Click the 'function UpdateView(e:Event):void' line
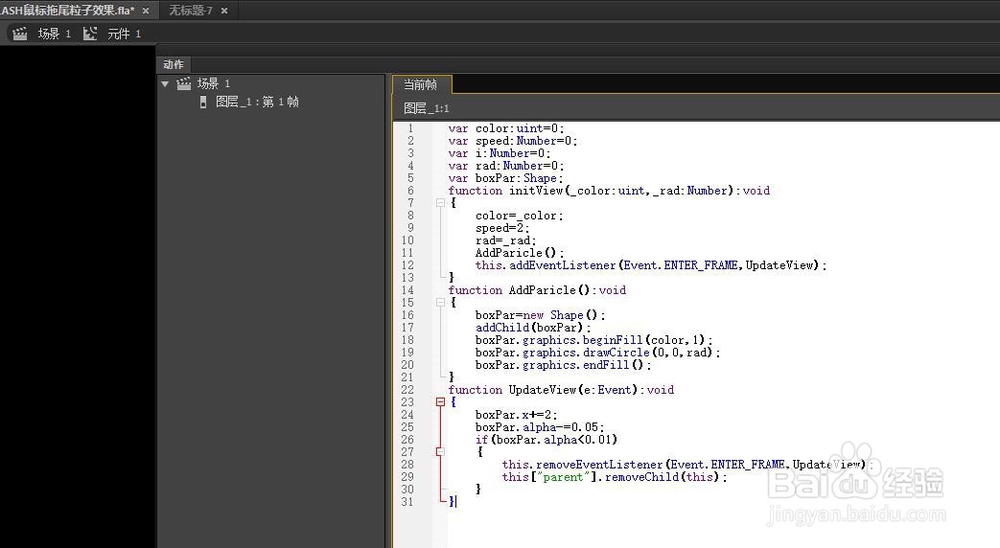This screenshot has height=548, width=1000. click(561, 390)
